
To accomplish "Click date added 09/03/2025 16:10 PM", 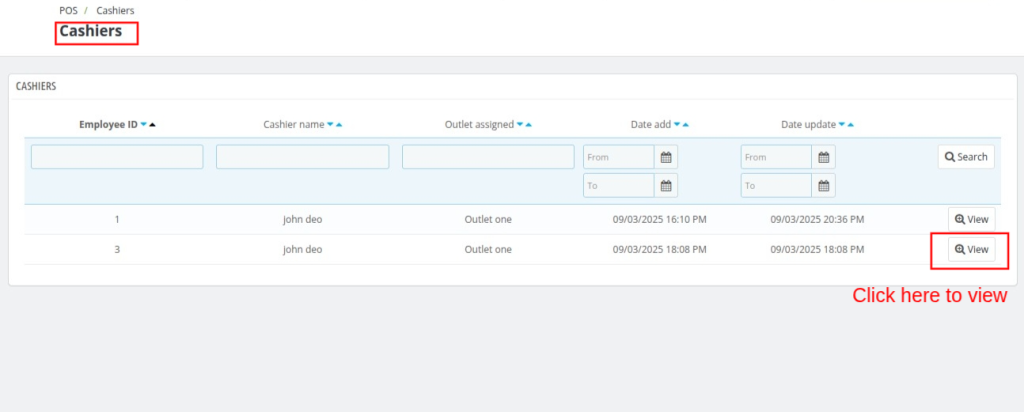I will [660, 219].
